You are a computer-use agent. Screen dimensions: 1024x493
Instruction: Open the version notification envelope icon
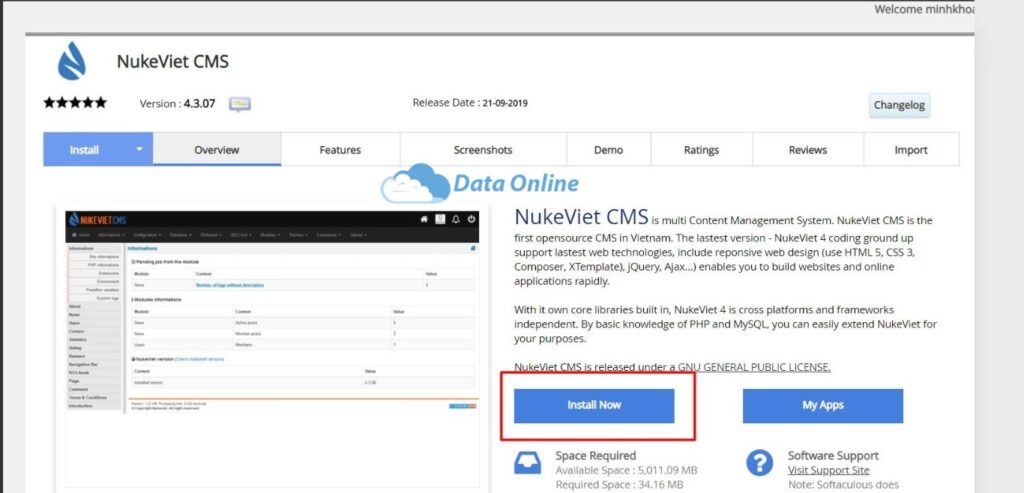tap(240, 104)
